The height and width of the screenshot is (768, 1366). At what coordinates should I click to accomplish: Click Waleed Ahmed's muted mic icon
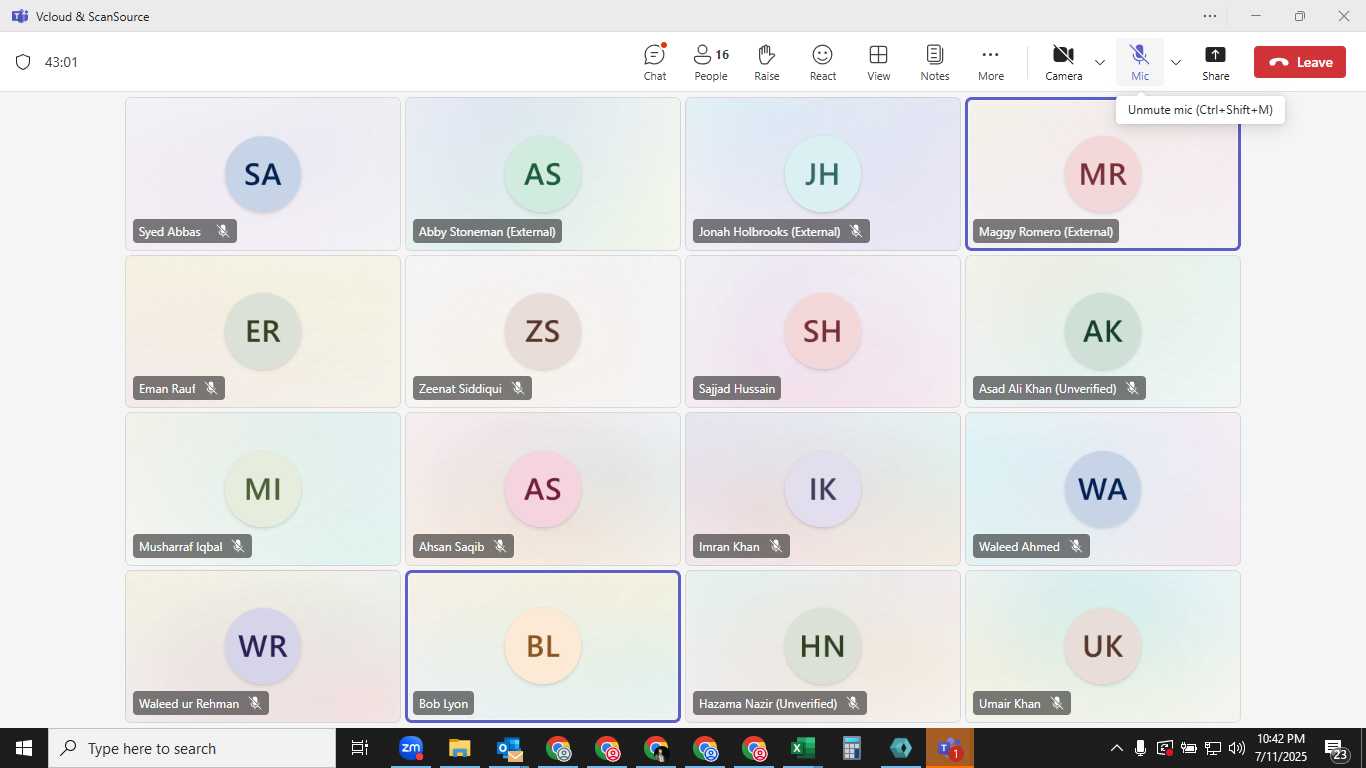click(x=1076, y=546)
